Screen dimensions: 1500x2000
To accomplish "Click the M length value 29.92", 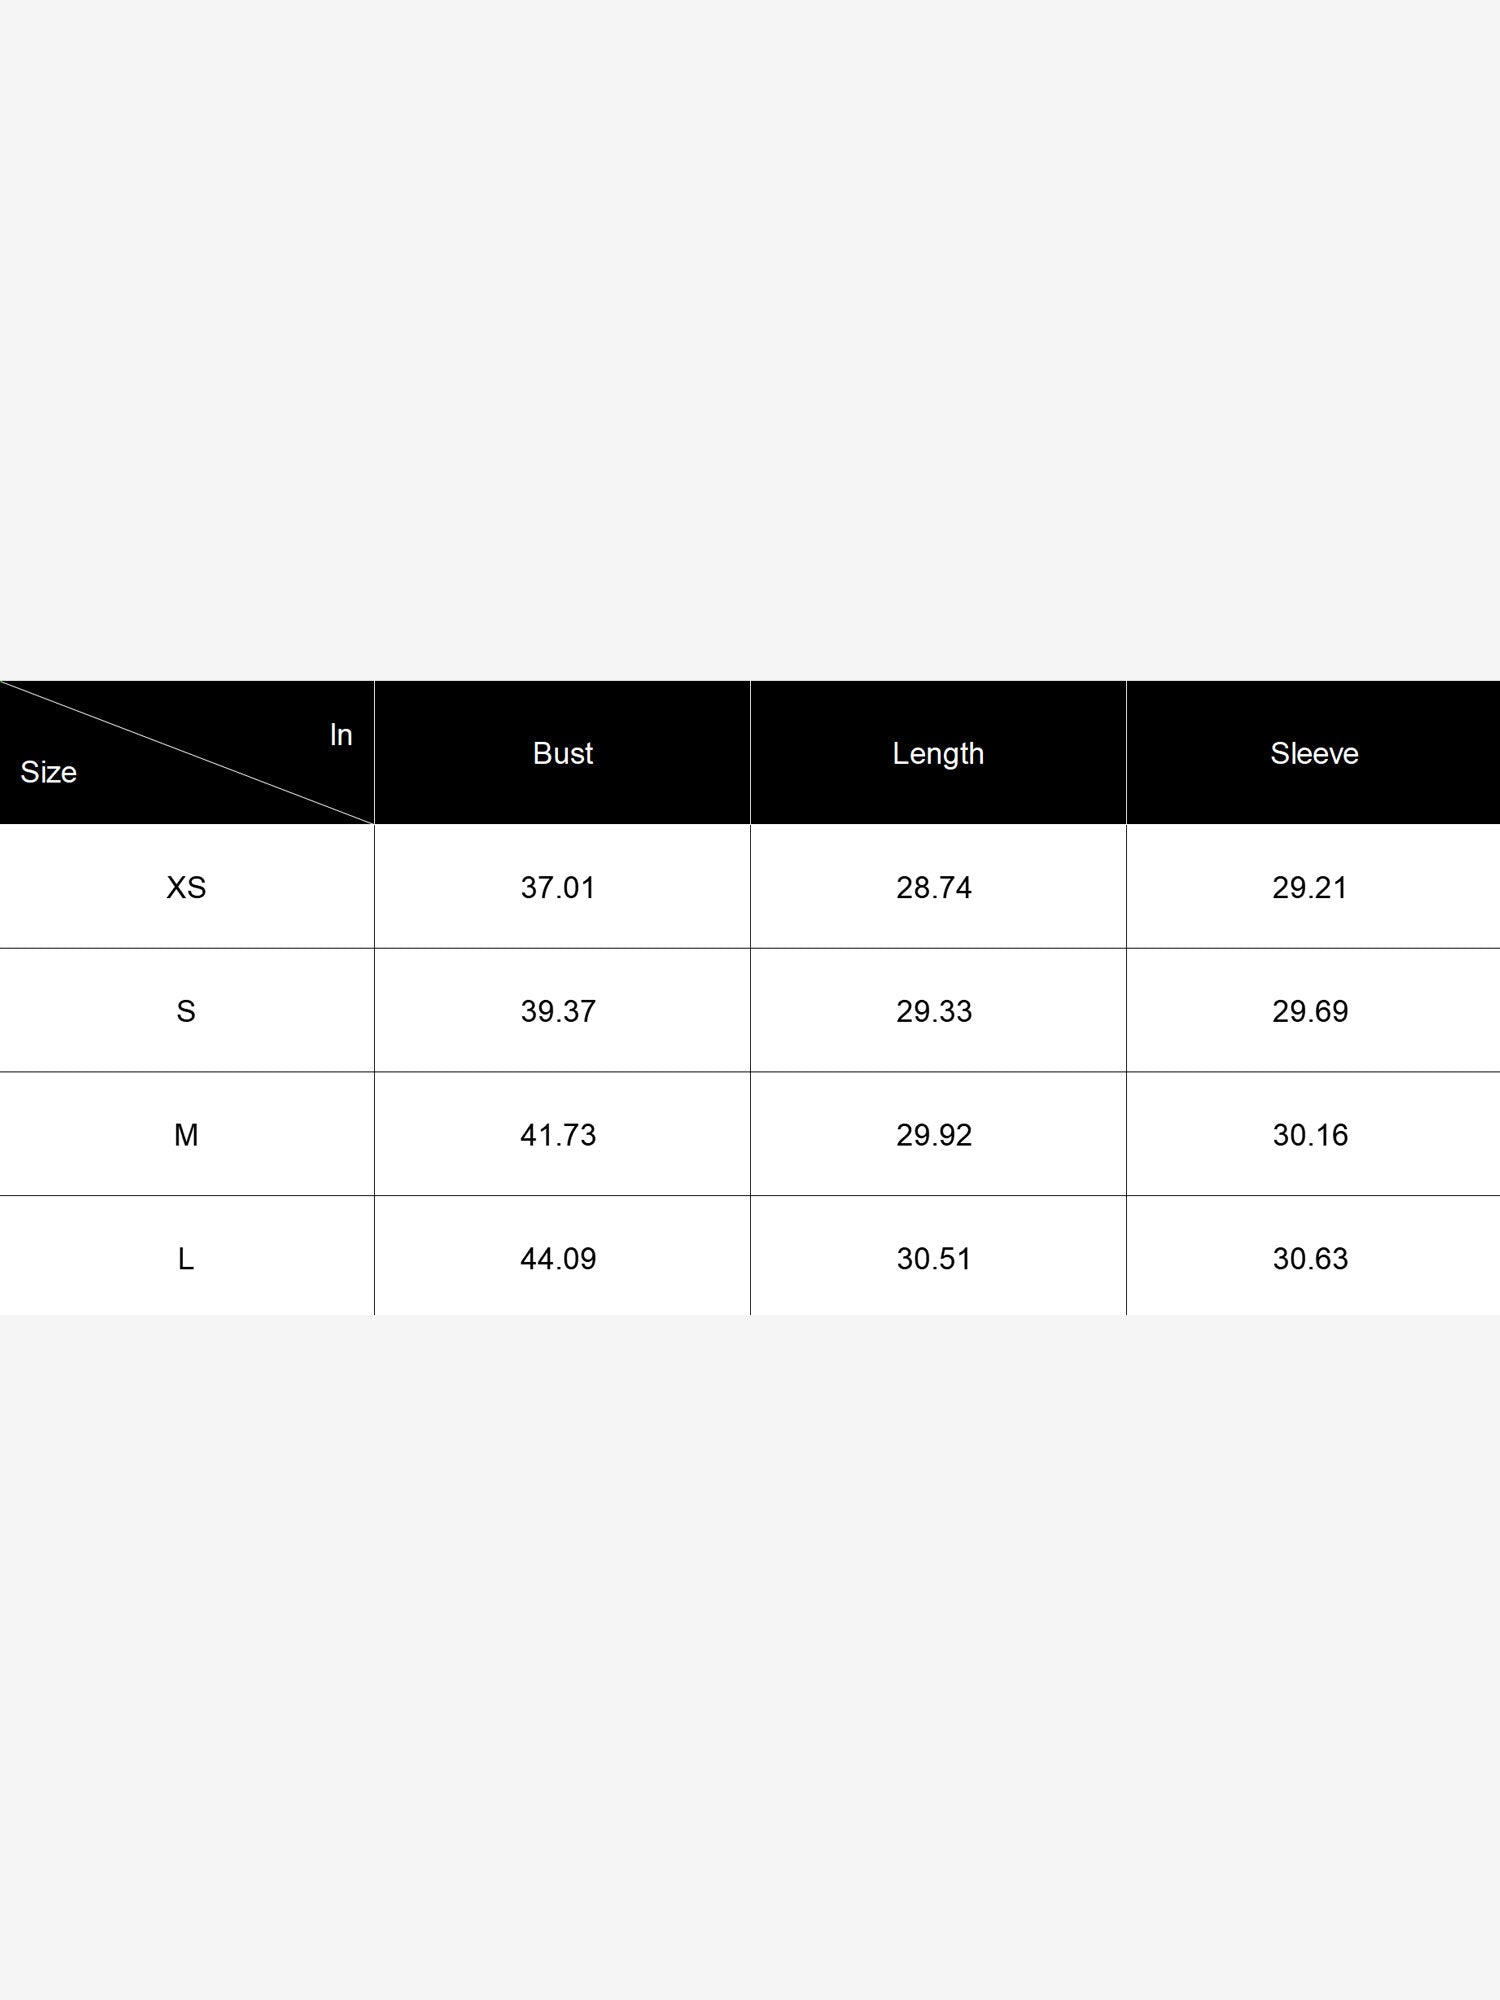I will point(934,1135).
